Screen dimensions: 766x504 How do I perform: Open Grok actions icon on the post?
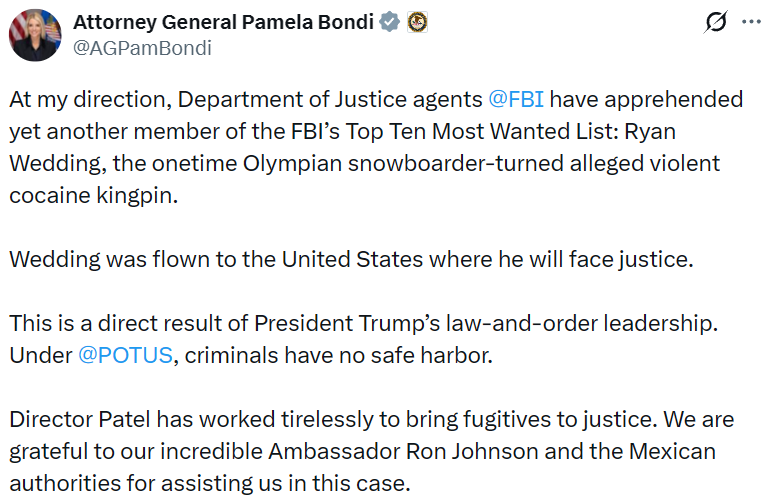point(714,22)
